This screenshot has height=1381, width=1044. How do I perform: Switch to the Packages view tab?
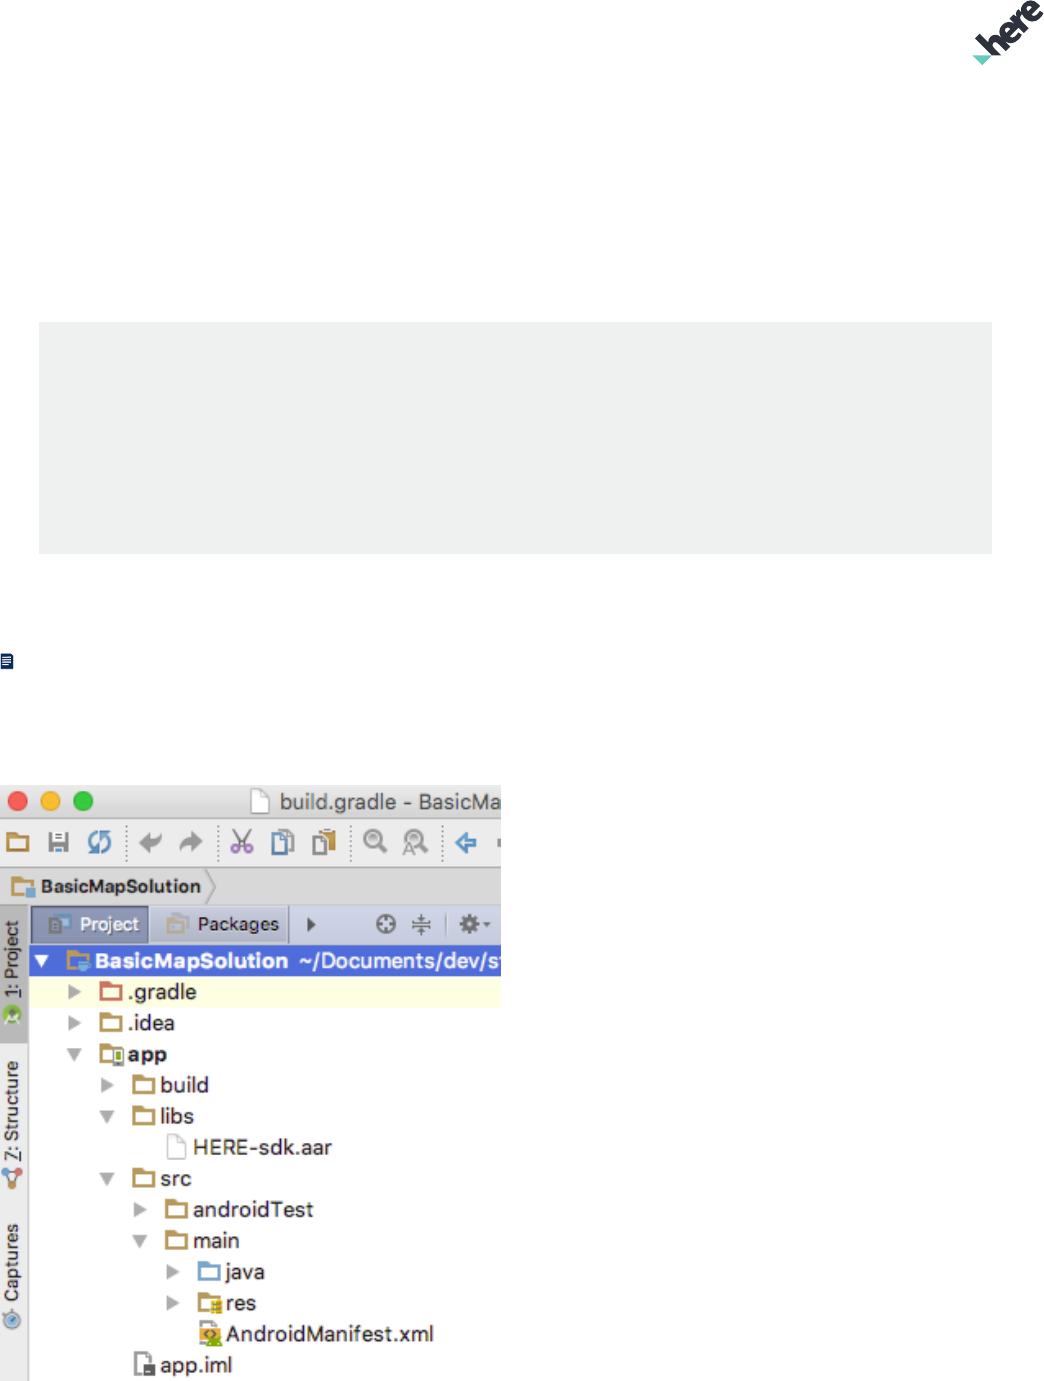pos(222,924)
